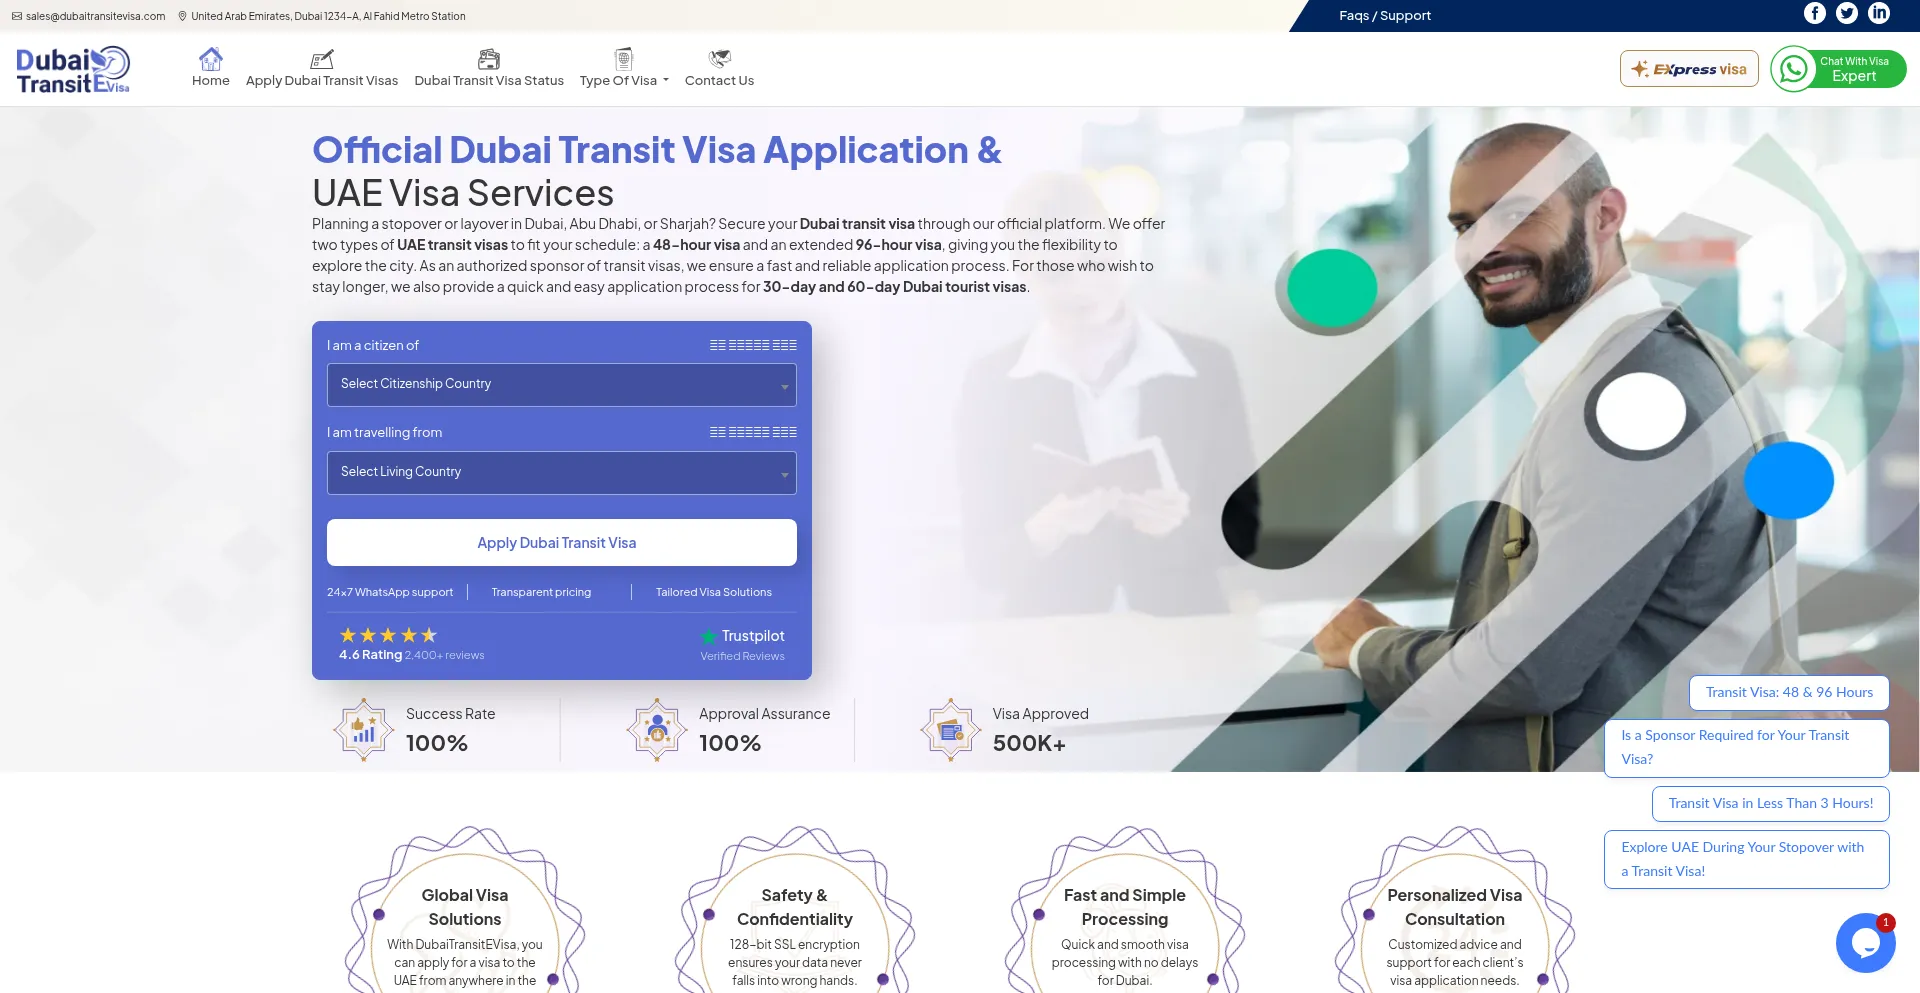Click Transit Visa: 48 & 96 Hours suggestion
The height and width of the screenshot is (993, 1920).
(1789, 693)
